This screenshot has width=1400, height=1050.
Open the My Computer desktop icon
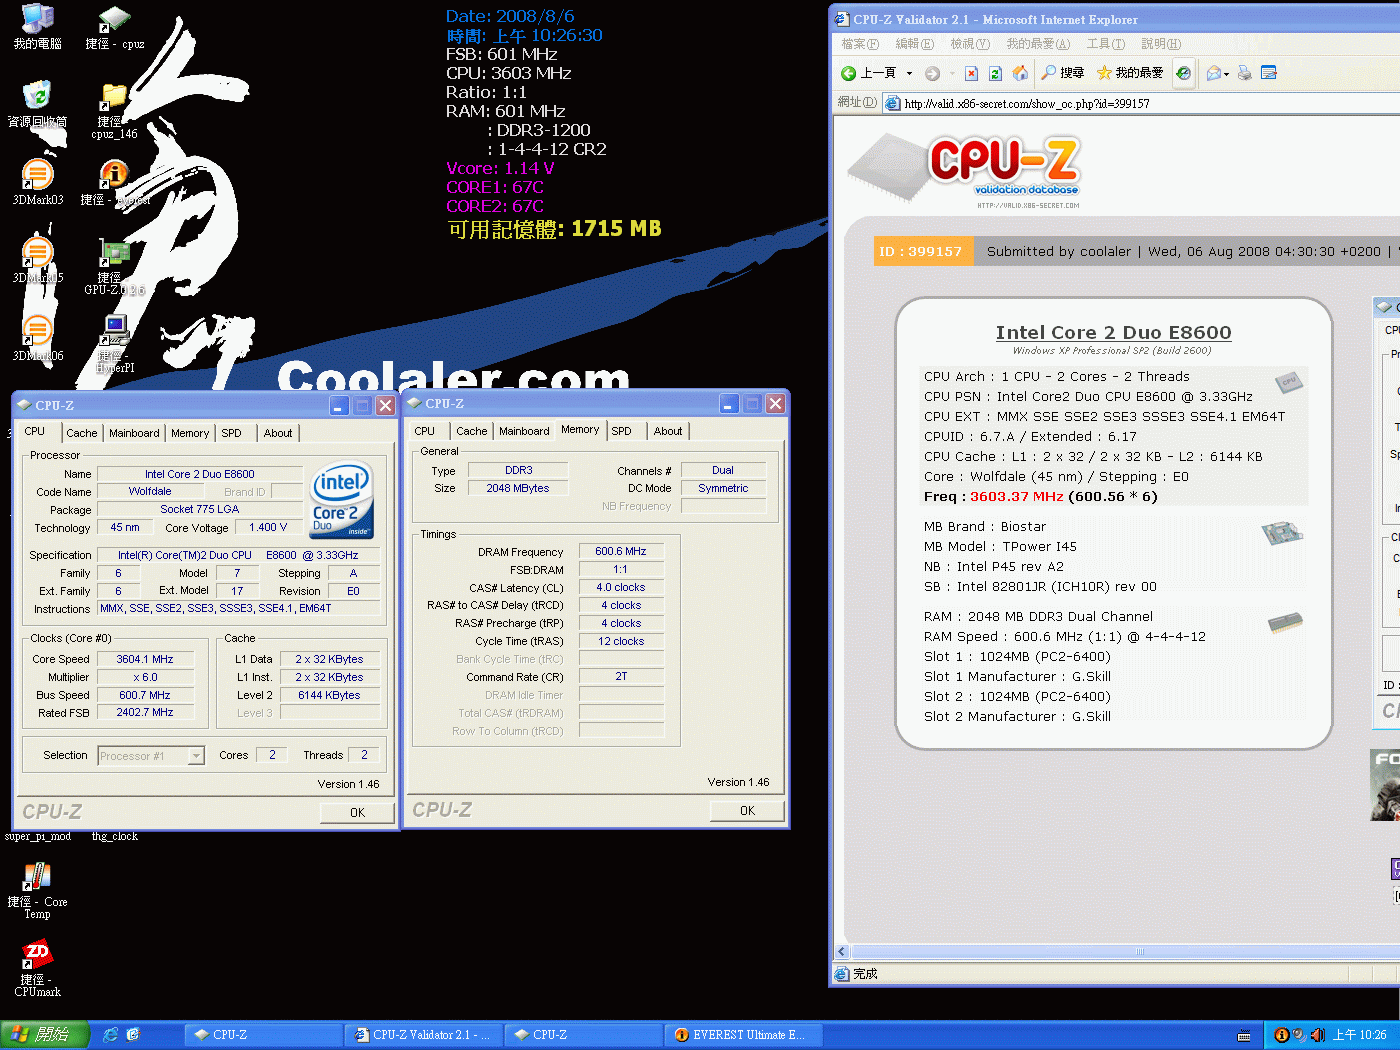point(37,27)
